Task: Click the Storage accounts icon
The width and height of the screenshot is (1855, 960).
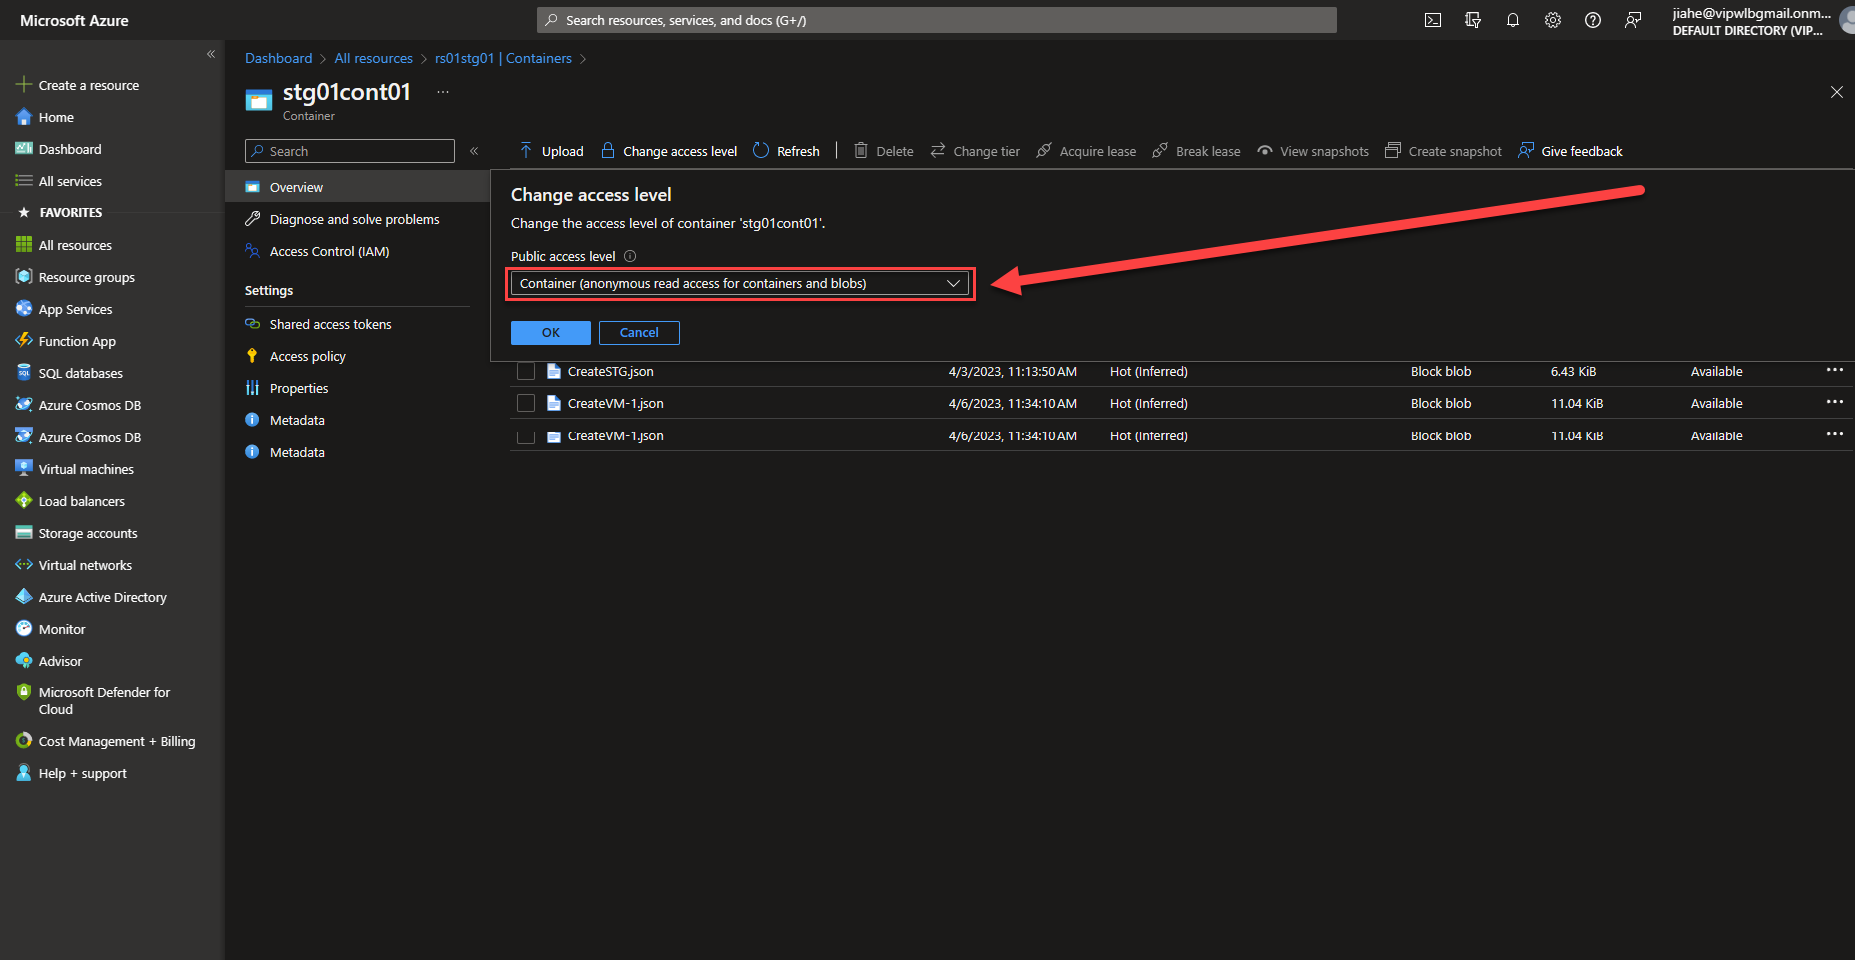Action: 24,533
